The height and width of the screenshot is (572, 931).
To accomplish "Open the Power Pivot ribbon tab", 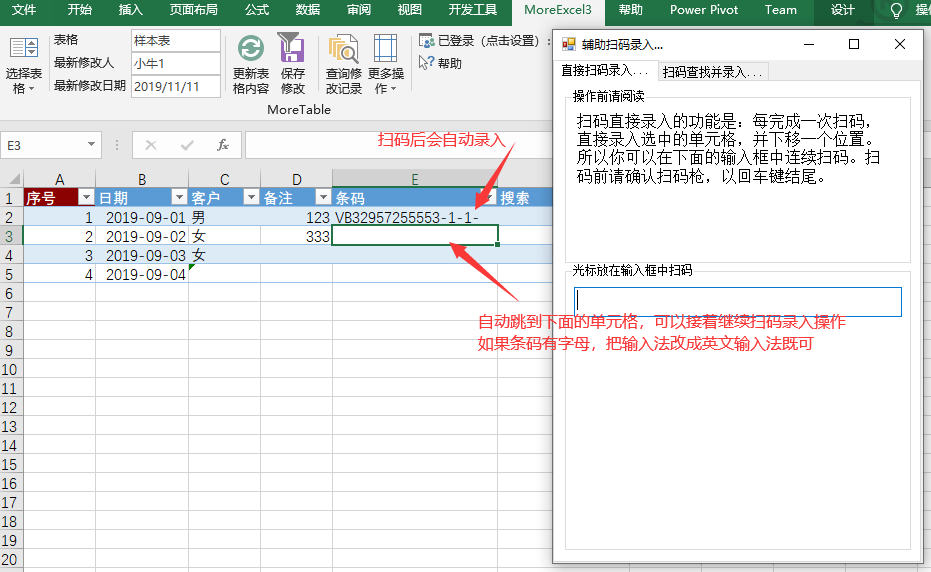I will click(x=704, y=10).
